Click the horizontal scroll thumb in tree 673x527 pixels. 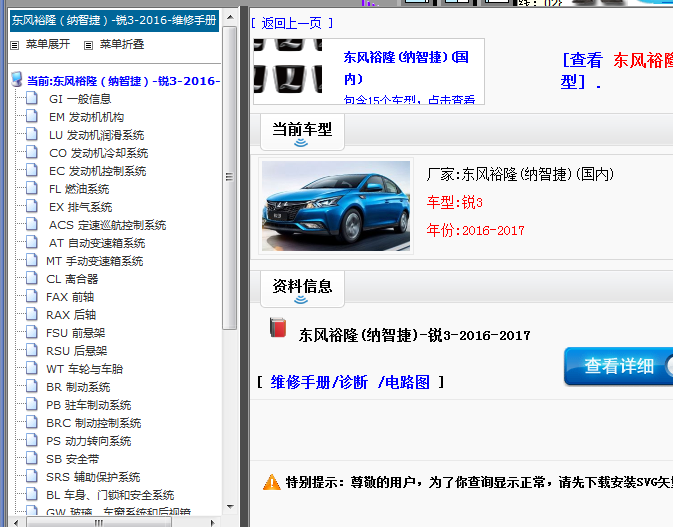99,523
